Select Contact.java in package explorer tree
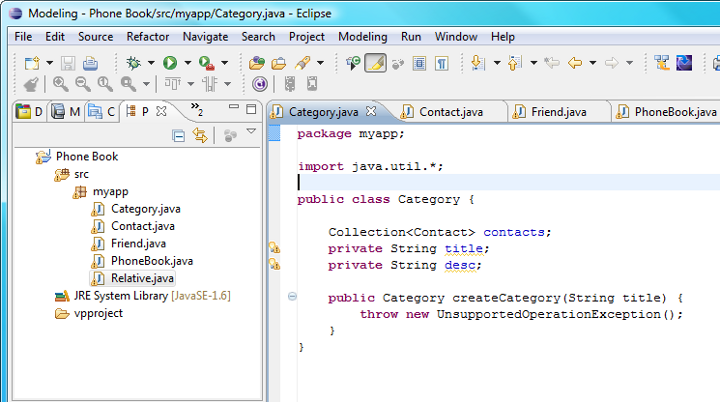This screenshot has width=720, height=402. [x=143, y=226]
